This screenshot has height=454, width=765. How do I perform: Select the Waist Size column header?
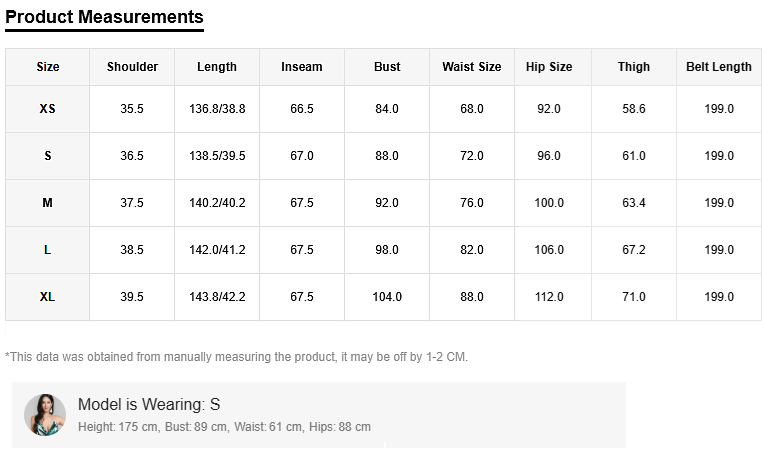click(472, 67)
